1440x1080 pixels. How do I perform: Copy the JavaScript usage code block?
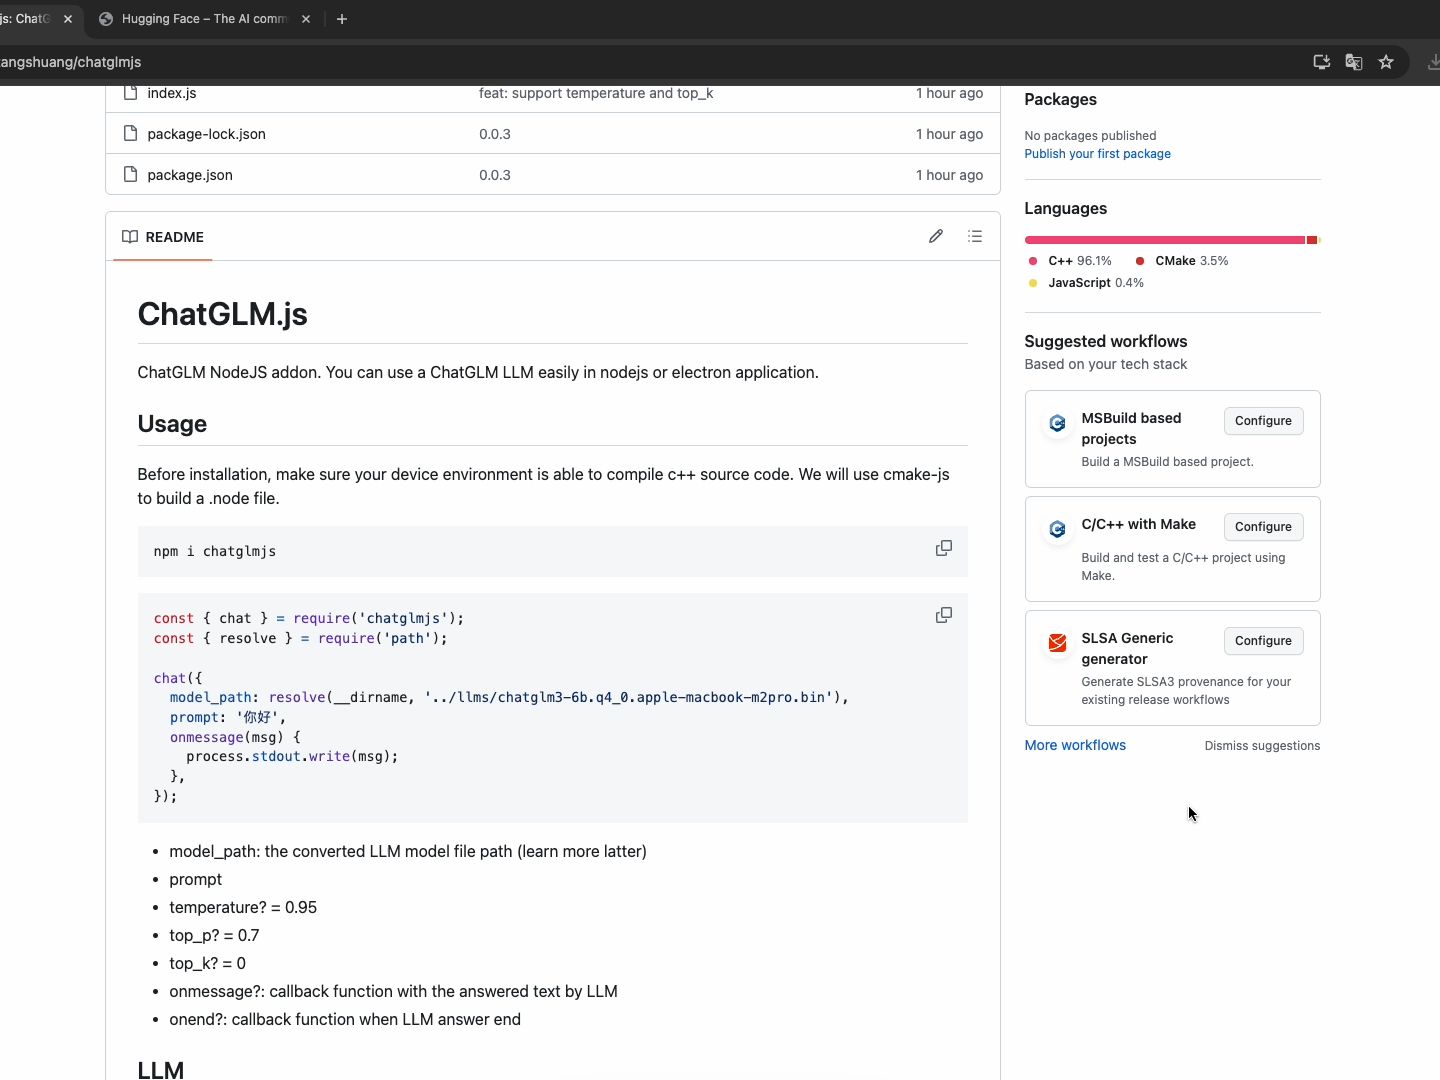[x=943, y=615]
